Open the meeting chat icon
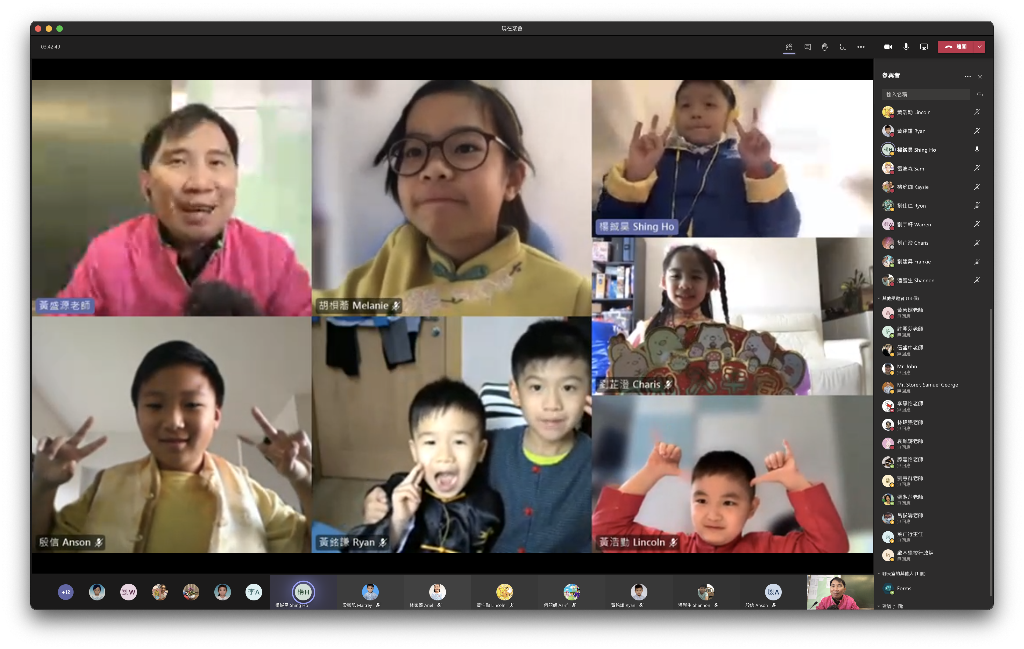1024x649 pixels. [807, 47]
